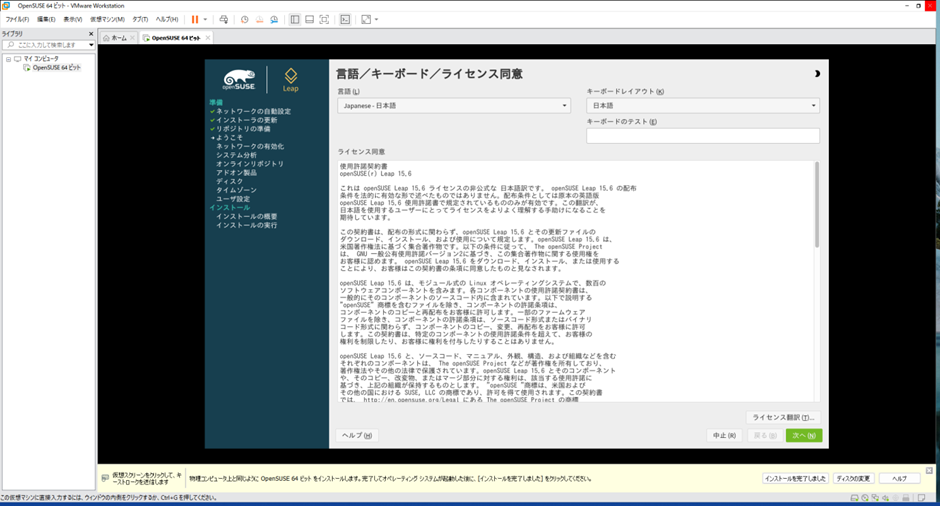The width and height of the screenshot is (940, 506).
Task: Click the pause virtual machine icon
Action: tap(195, 19)
